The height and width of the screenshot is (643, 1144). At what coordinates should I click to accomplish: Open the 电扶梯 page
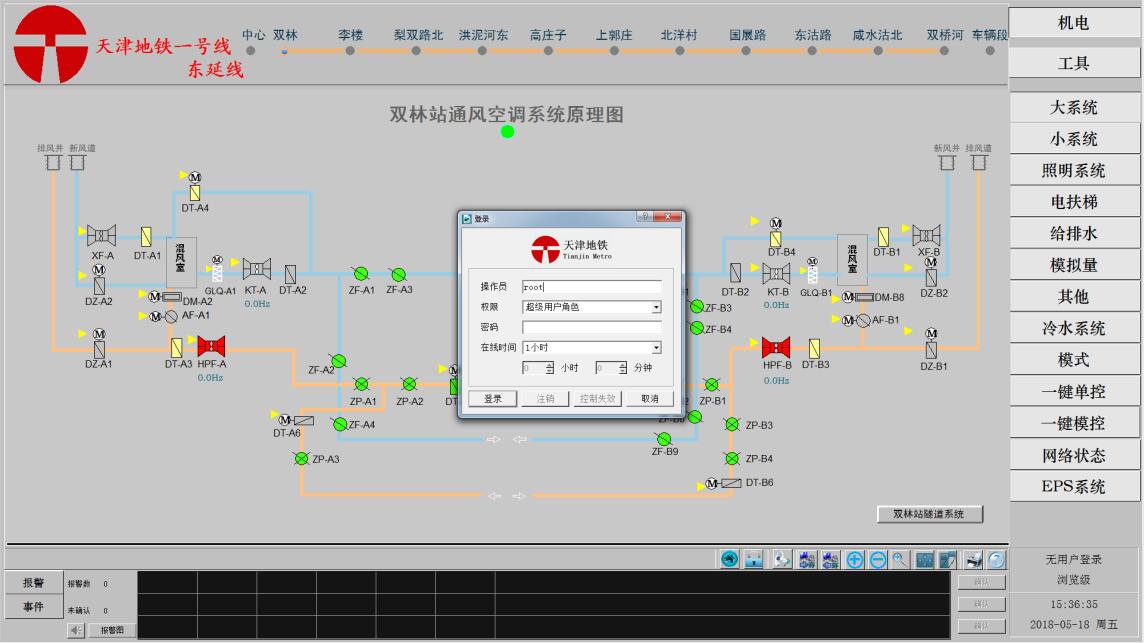coord(1074,201)
